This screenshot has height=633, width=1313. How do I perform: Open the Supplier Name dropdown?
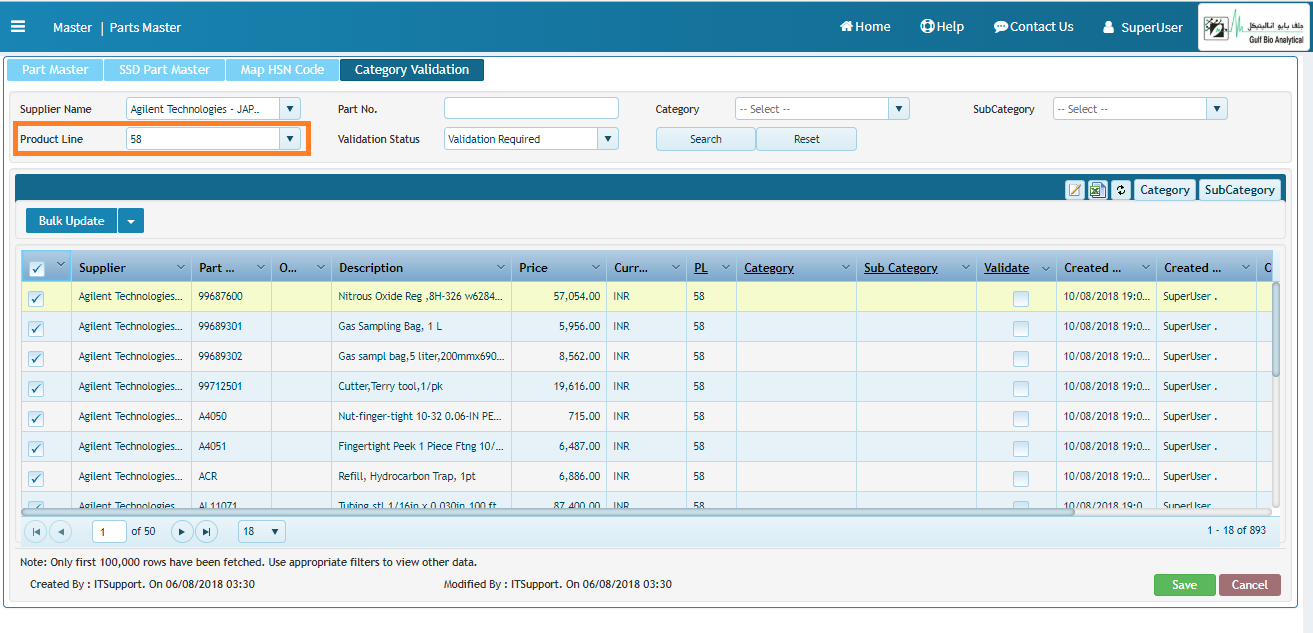(x=290, y=109)
